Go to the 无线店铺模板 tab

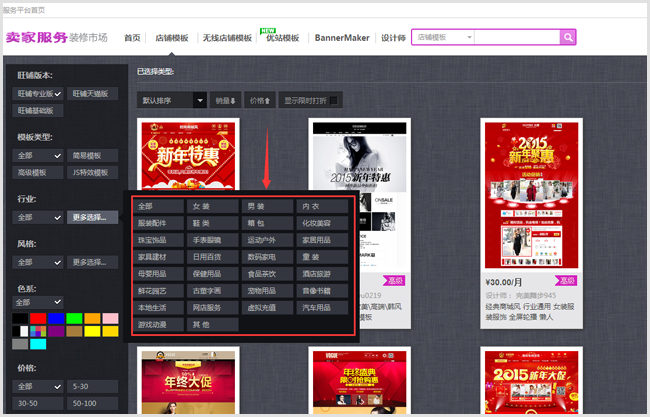click(227, 38)
